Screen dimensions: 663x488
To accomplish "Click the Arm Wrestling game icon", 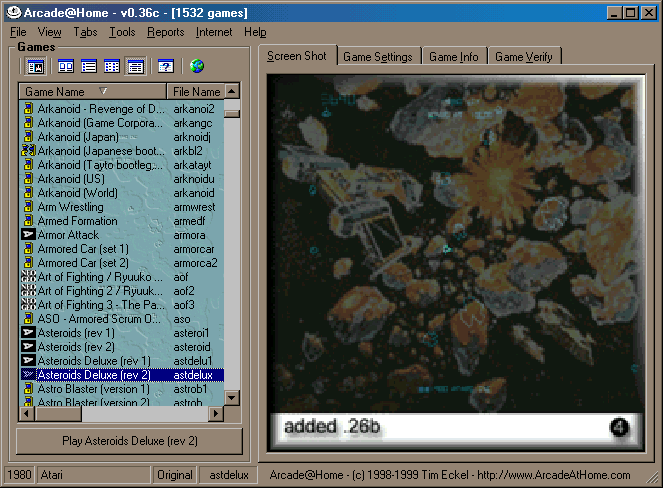I will pyautogui.click(x=28, y=206).
